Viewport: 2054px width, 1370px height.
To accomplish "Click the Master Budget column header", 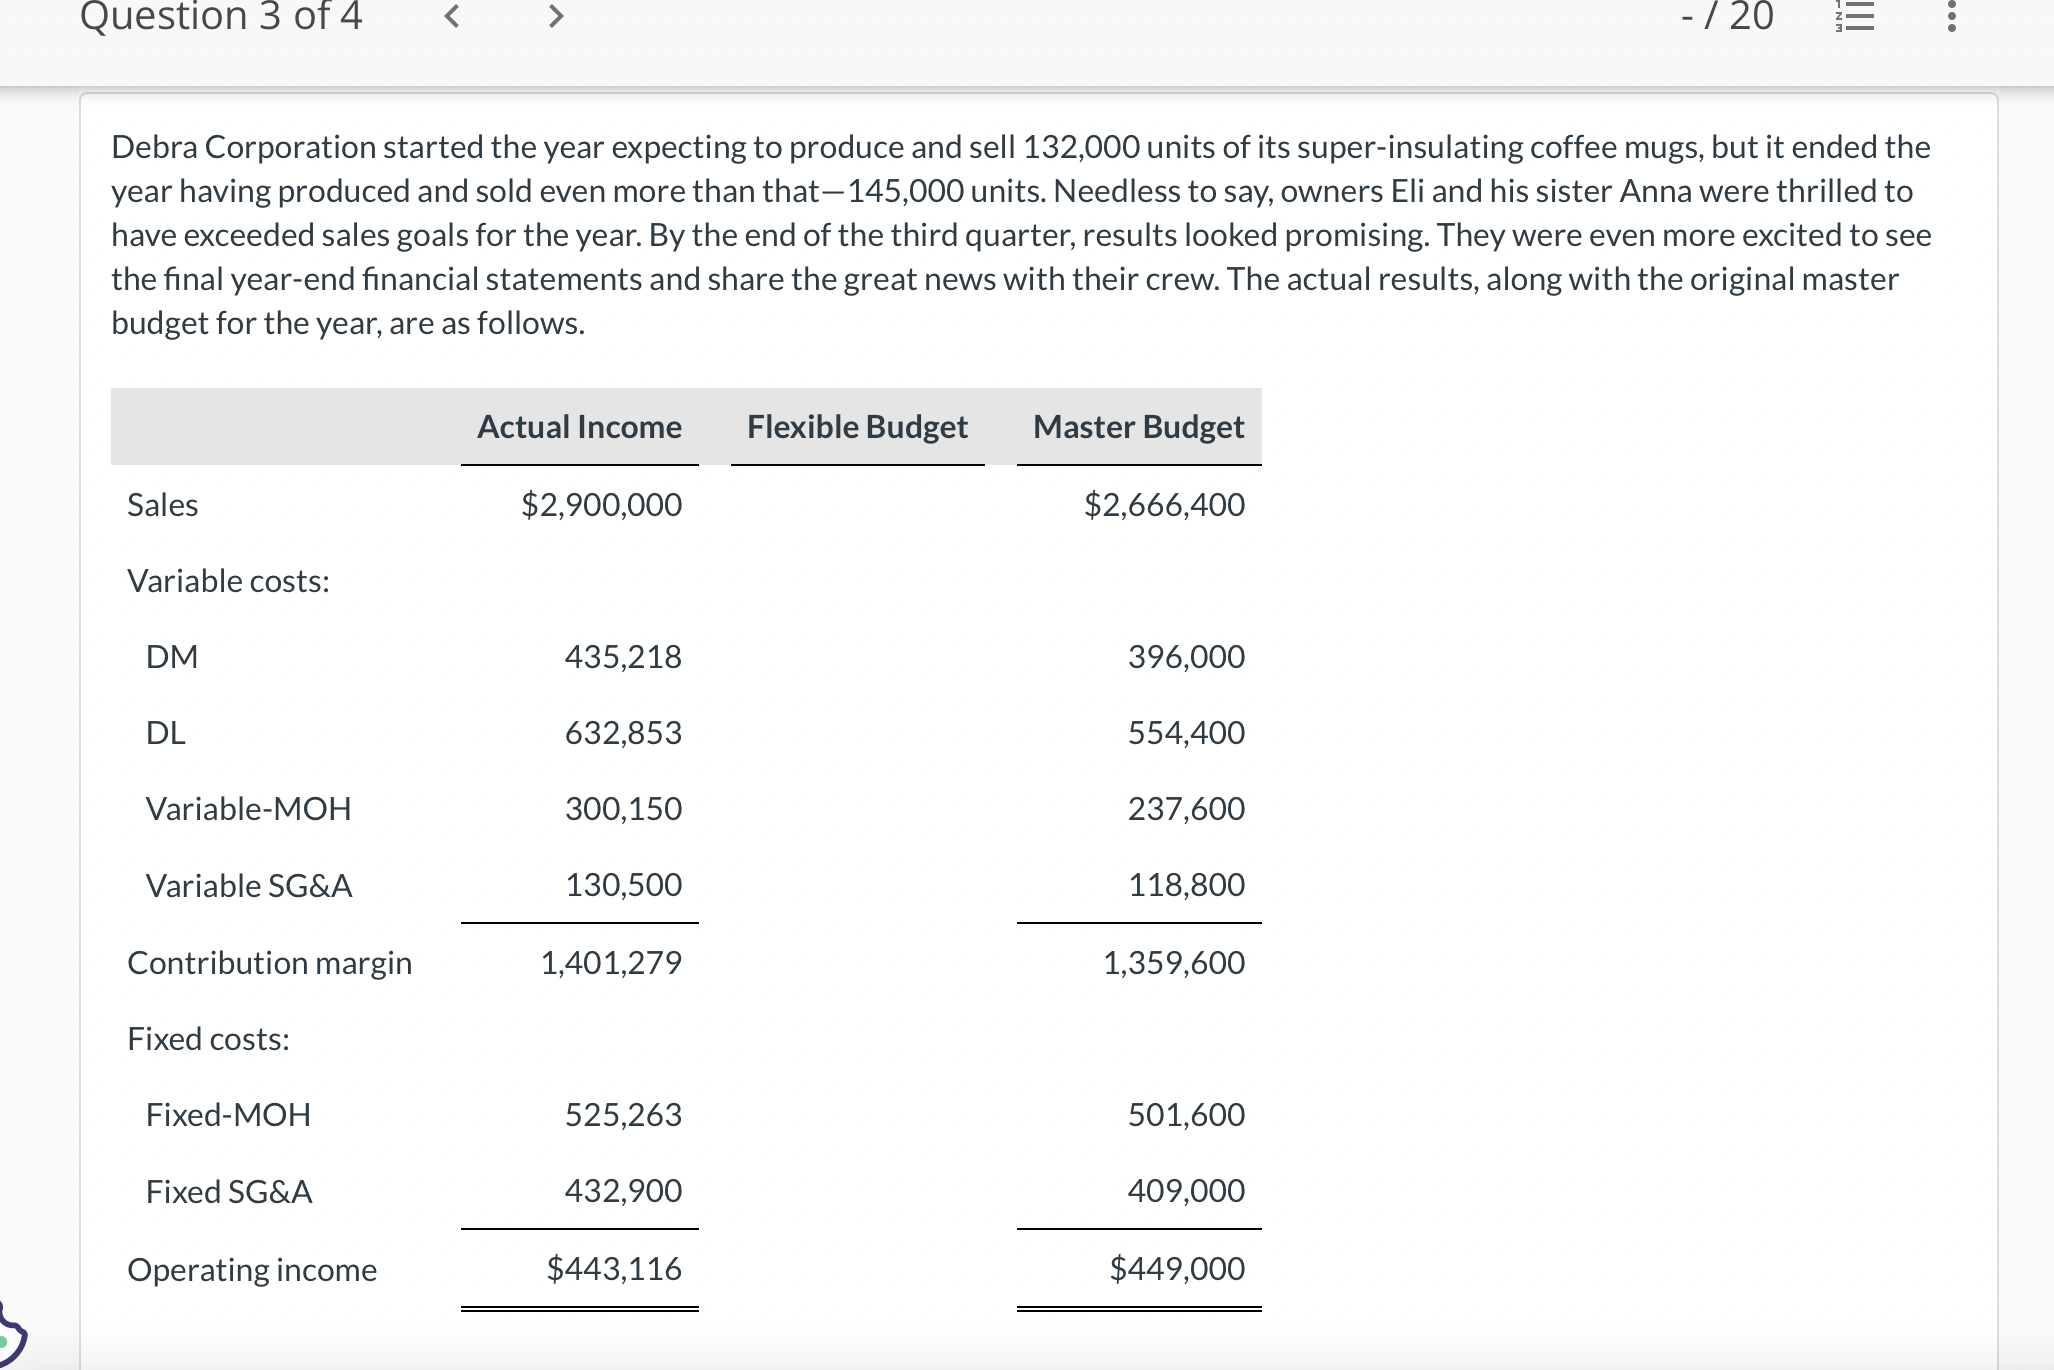I will pyautogui.click(x=1138, y=427).
